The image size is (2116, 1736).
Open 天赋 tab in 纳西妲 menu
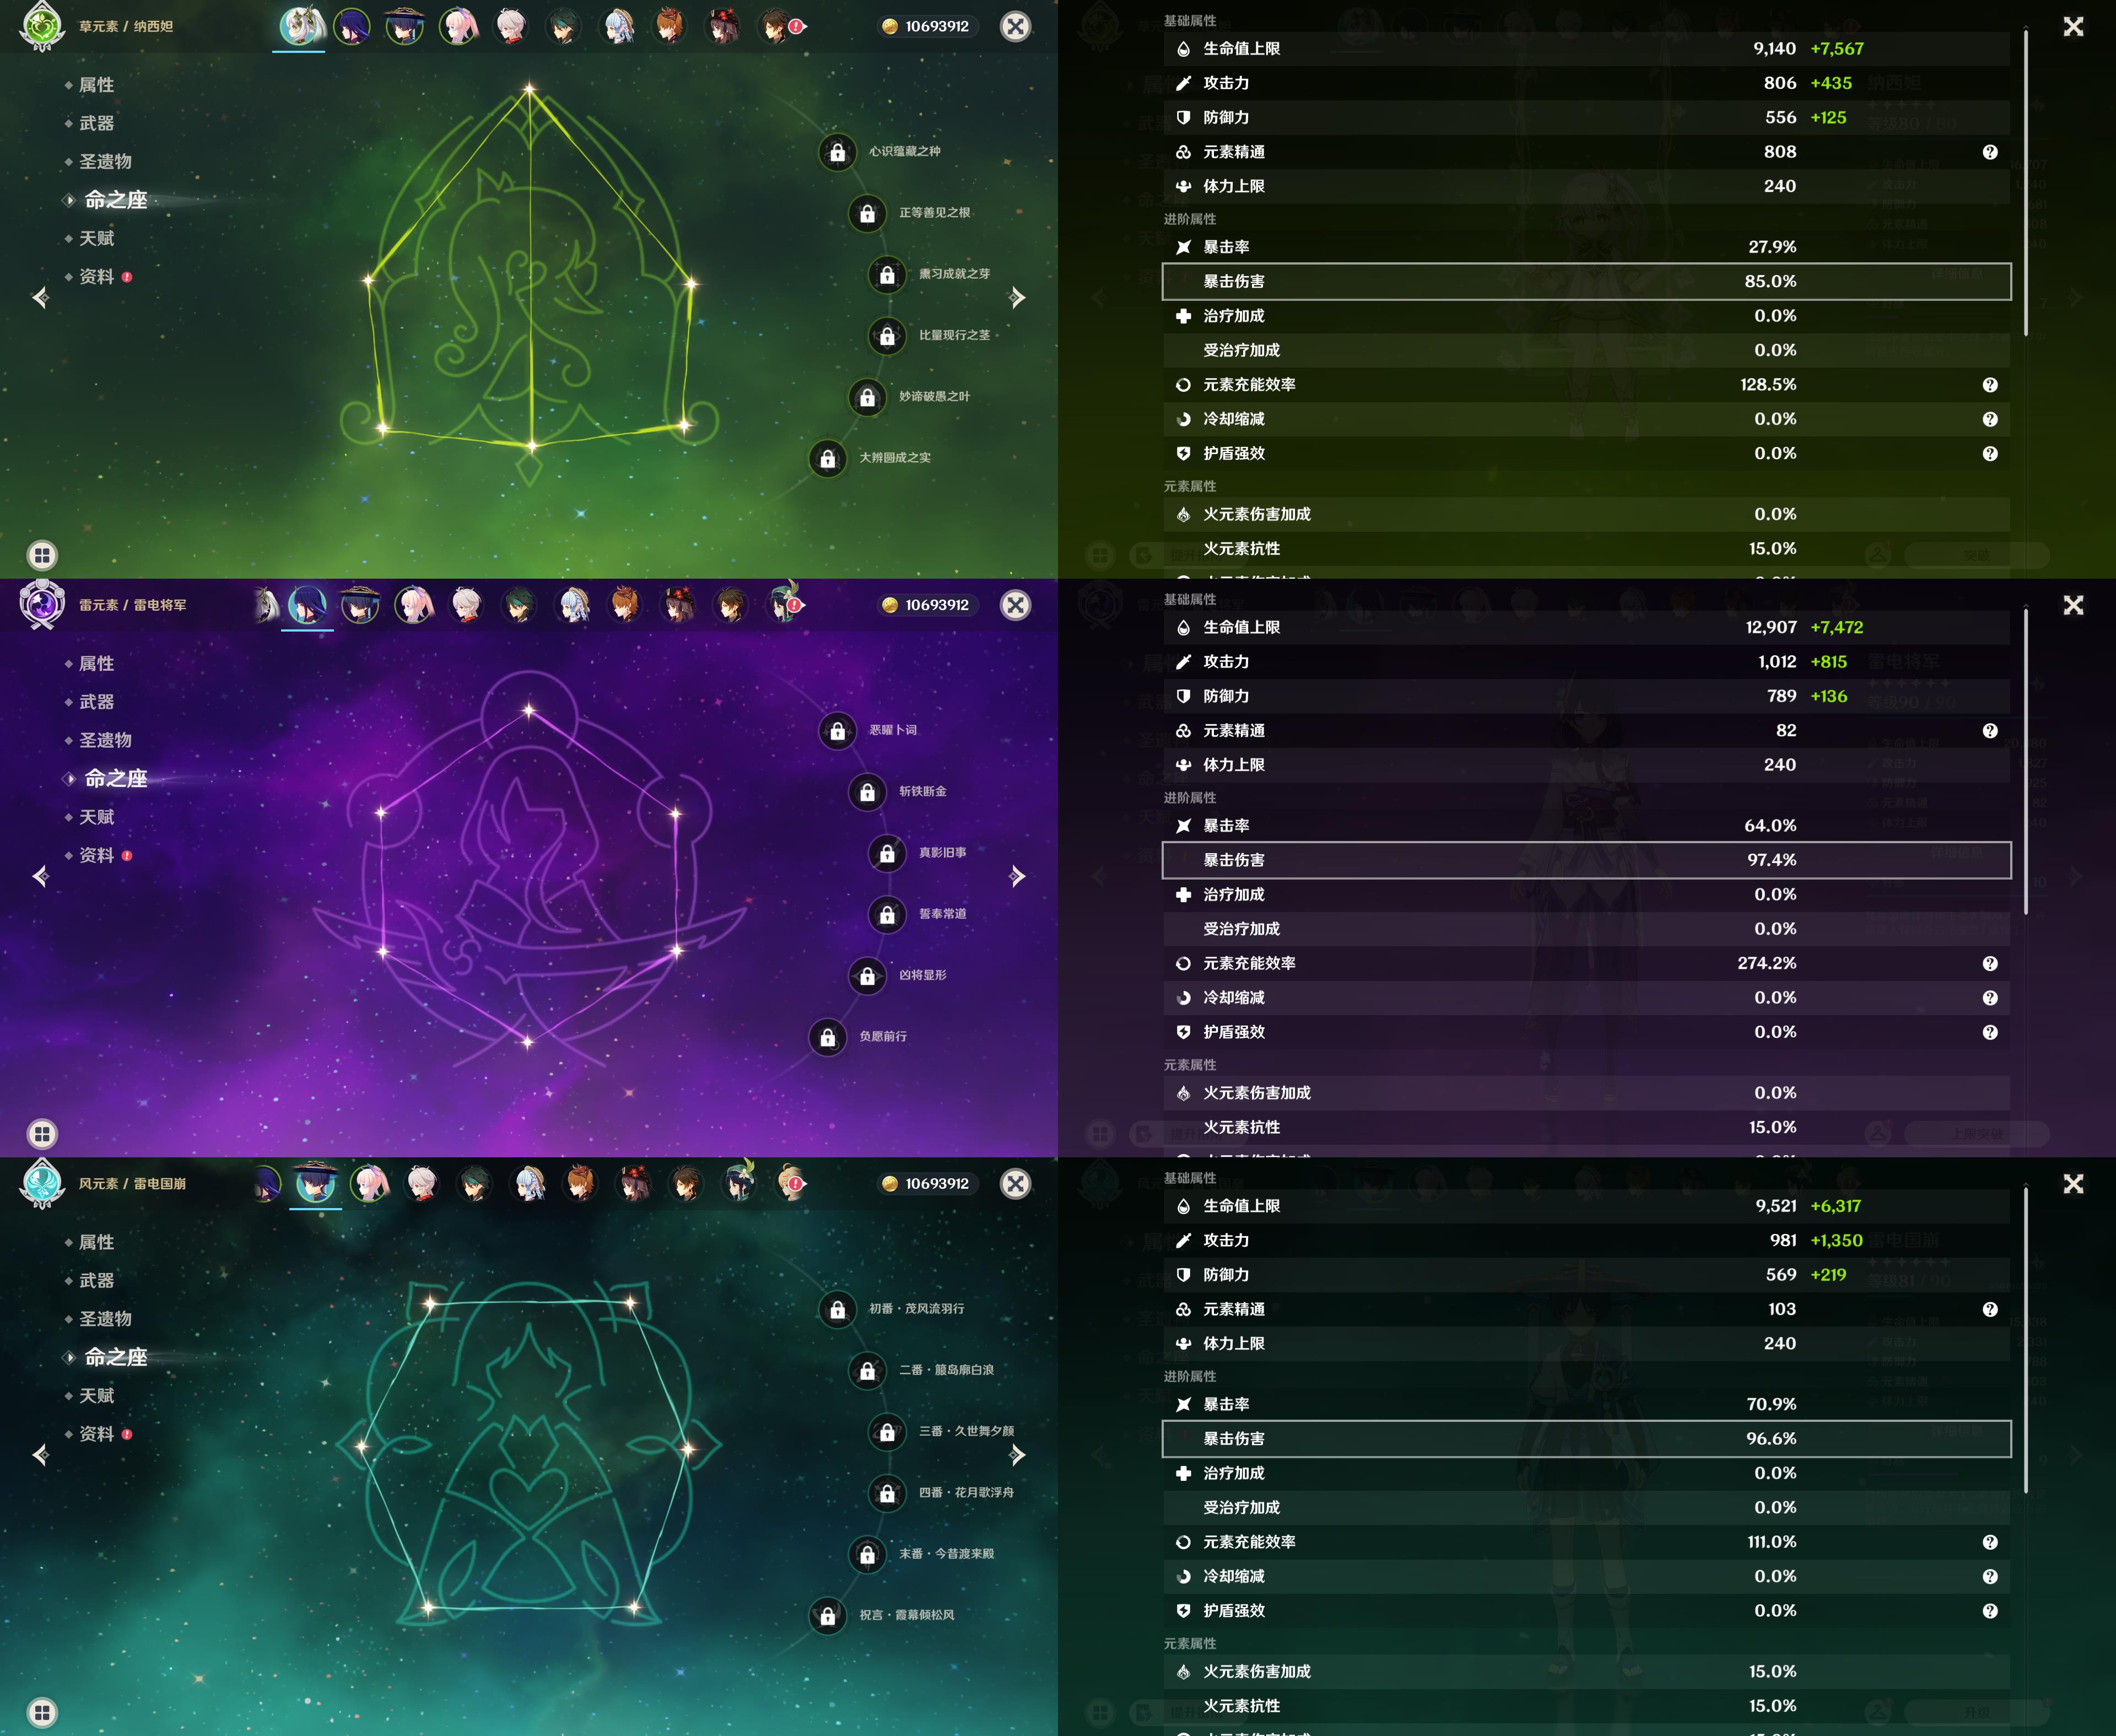(x=97, y=238)
